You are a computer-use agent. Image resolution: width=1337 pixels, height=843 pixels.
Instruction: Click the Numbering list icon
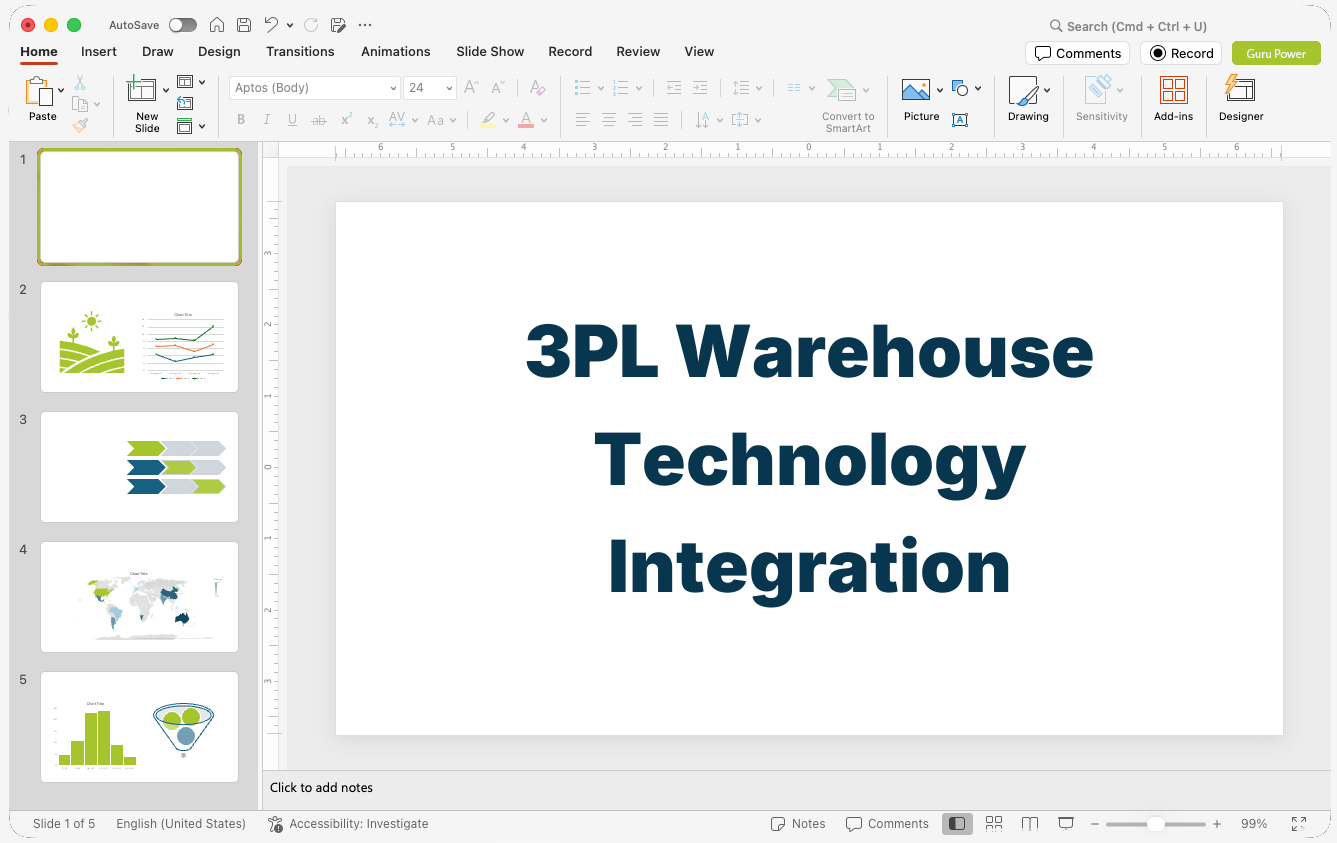pos(620,88)
